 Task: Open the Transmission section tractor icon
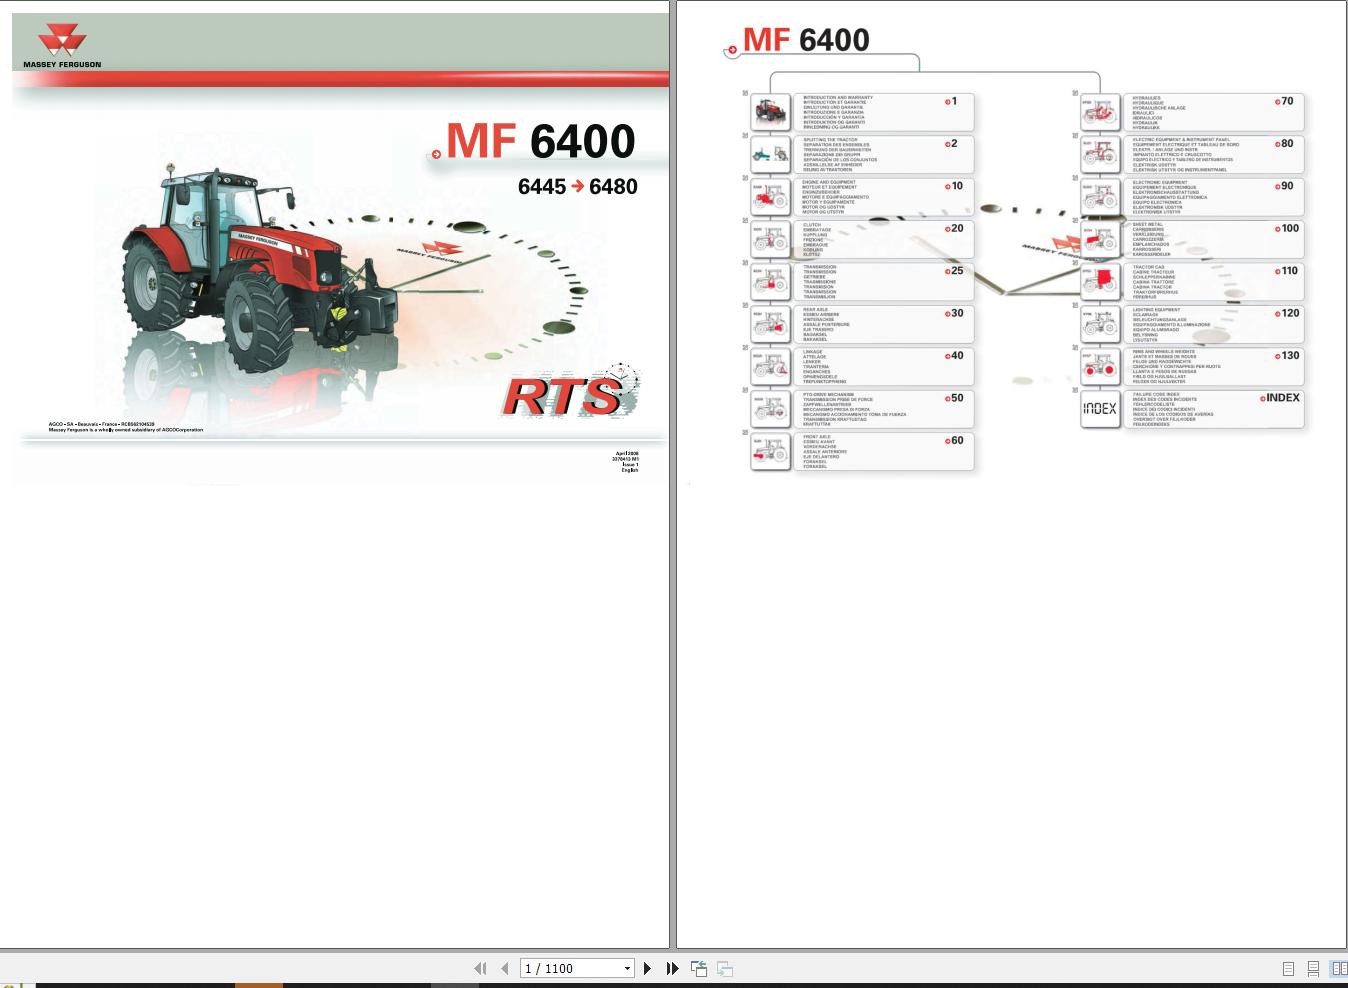click(770, 282)
